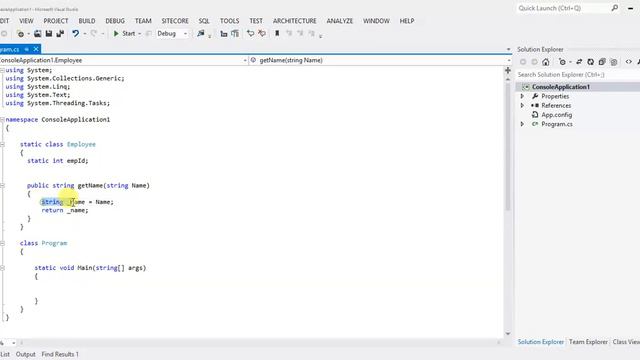Open the ANALYZE menu
The image size is (640, 360).
[x=340, y=21]
